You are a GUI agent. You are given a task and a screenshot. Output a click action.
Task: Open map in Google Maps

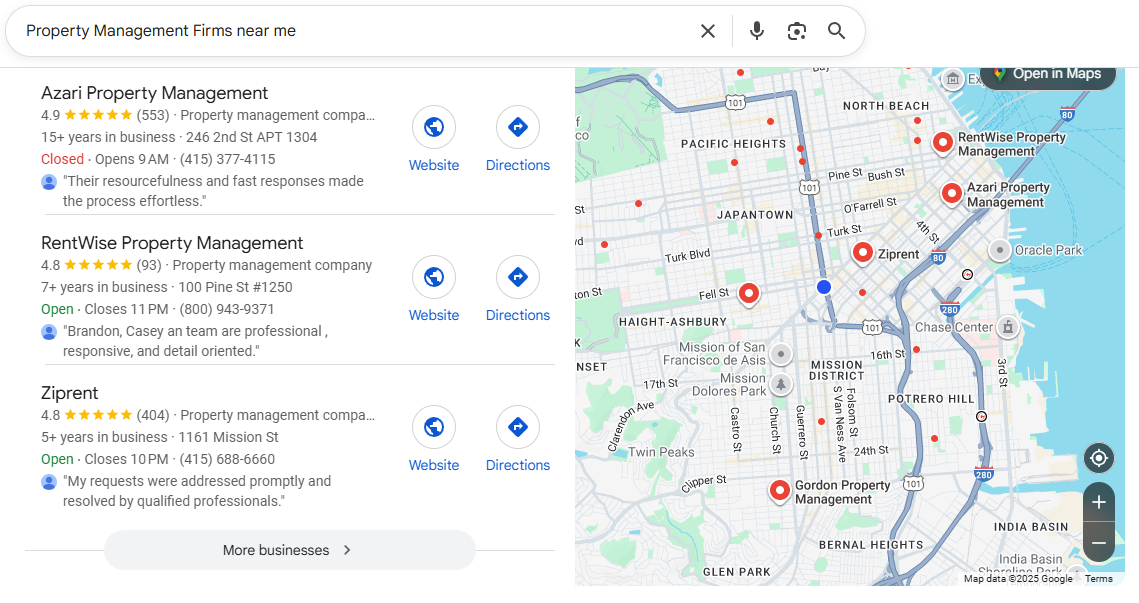click(x=1047, y=74)
